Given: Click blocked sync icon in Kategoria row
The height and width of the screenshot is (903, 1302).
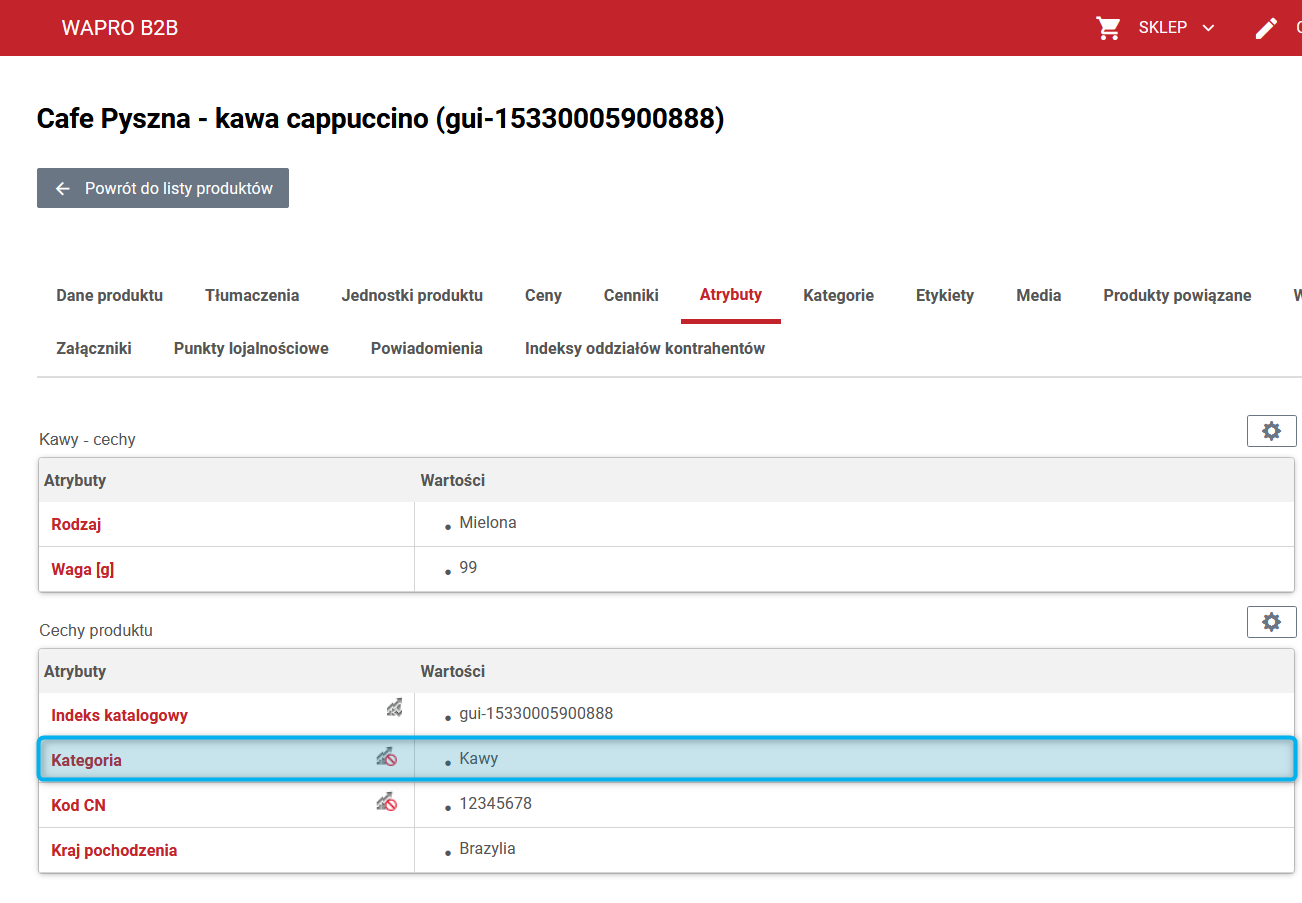Looking at the screenshot, I should (x=387, y=757).
